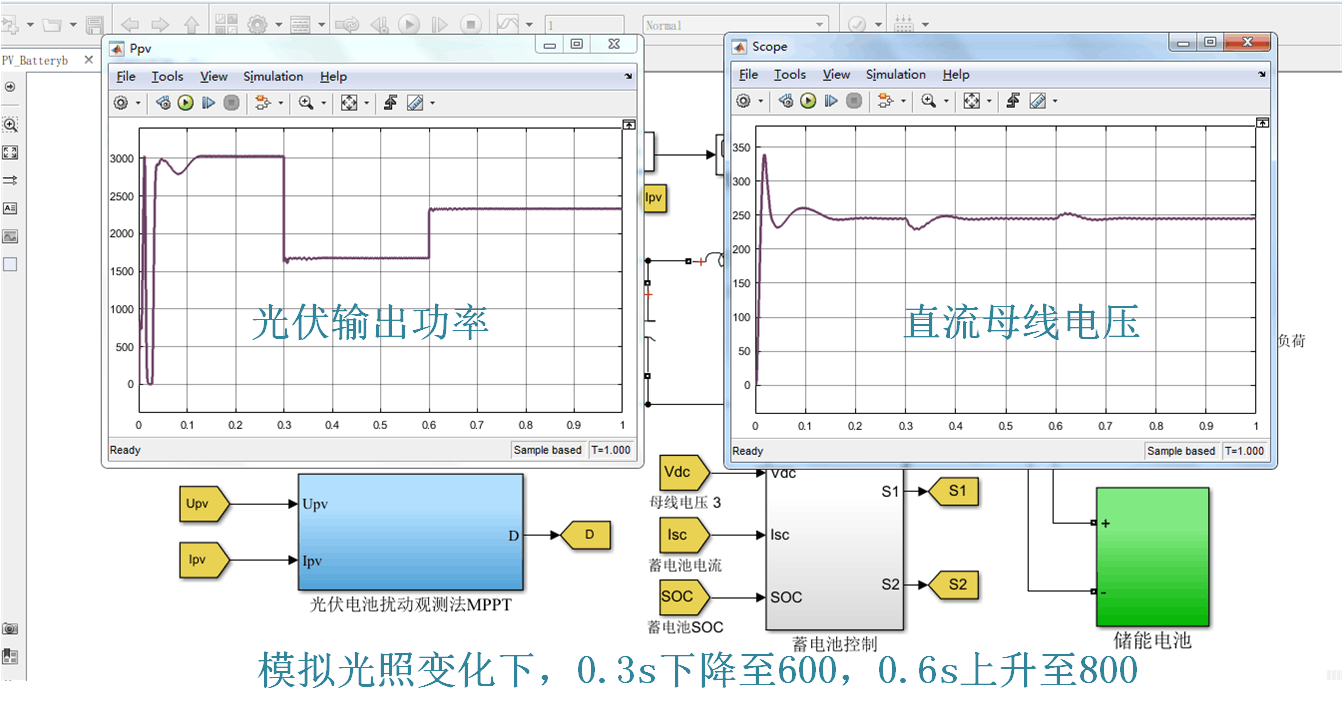Expand gear dropdown arrow in Scope toolbar
Image resolution: width=1343 pixels, height=710 pixels.
pos(760,101)
